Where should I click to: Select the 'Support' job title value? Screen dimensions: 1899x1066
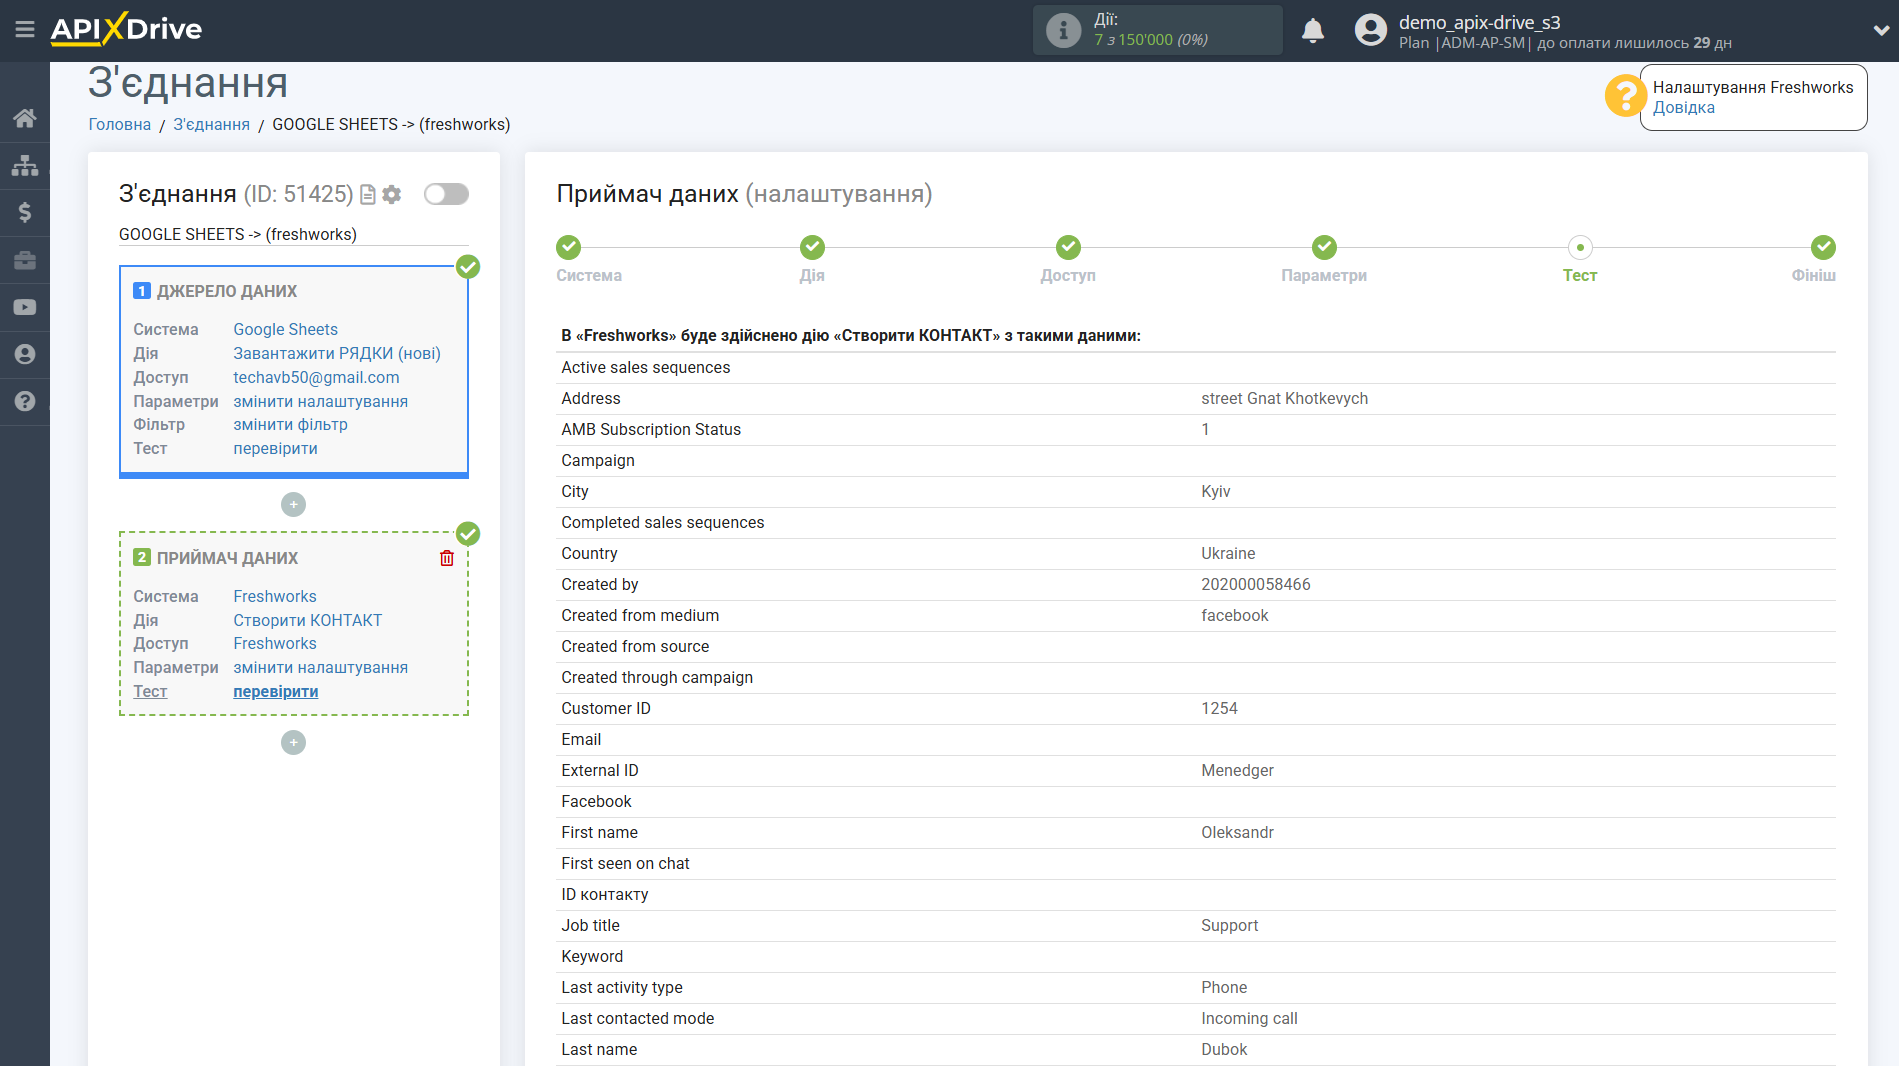pos(1229,925)
